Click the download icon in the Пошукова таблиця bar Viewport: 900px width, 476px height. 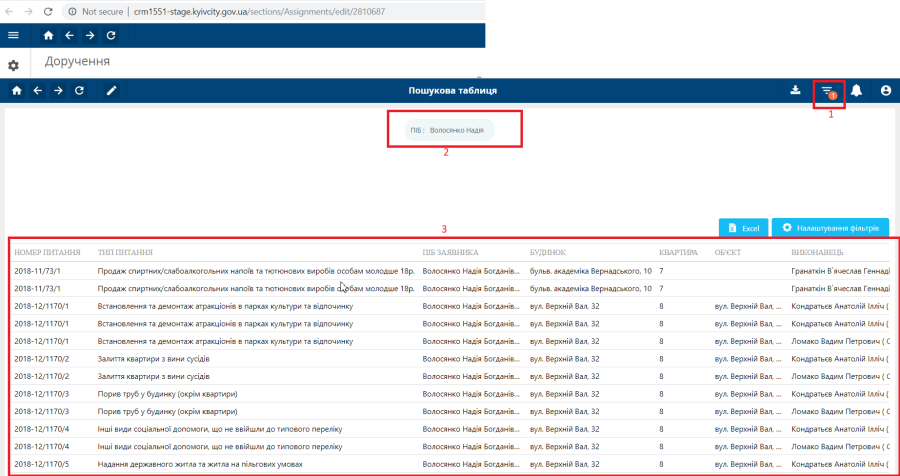point(796,91)
